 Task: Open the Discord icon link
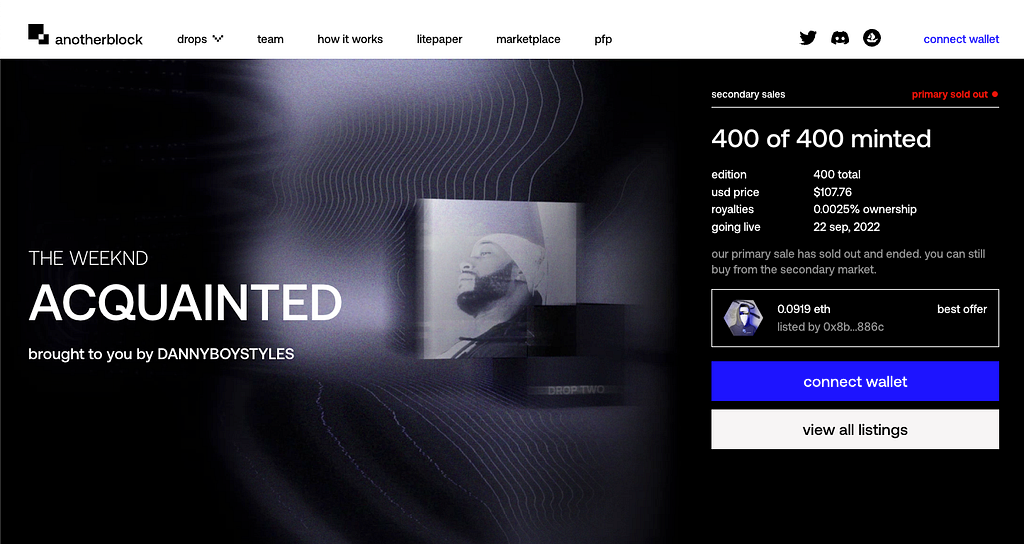click(x=840, y=38)
